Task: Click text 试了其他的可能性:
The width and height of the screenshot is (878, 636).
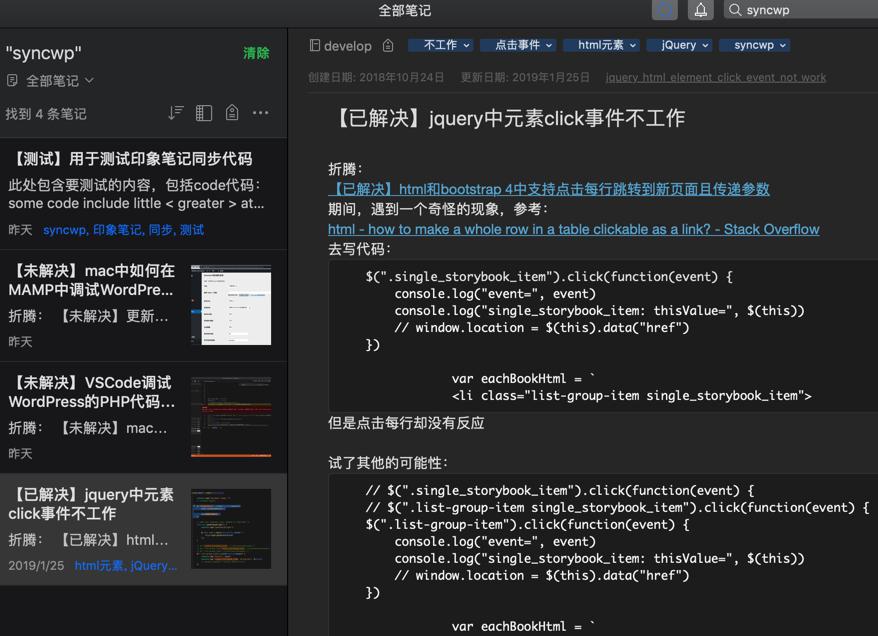Action: click(x=387, y=463)
